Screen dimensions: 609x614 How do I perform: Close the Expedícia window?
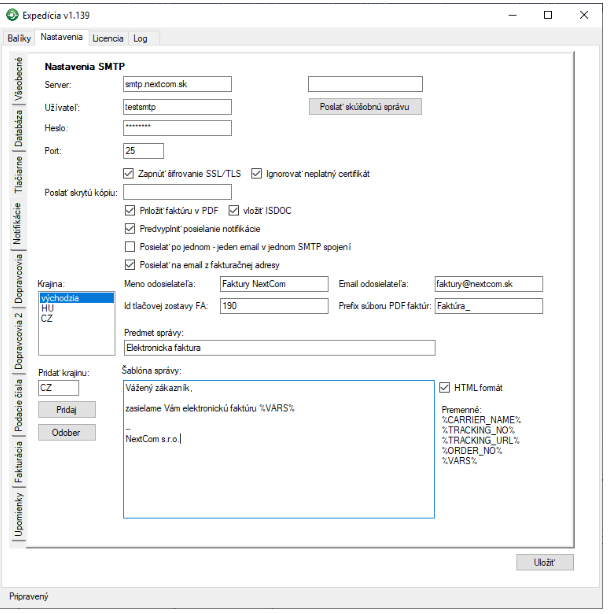point(584,15)
